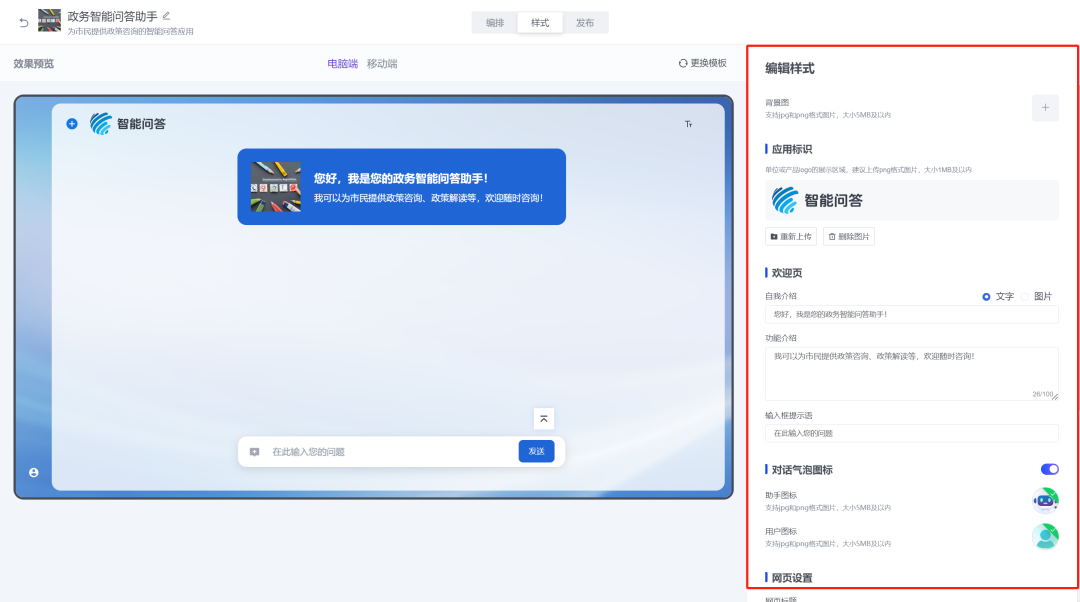Click the plus button to add a 背景图
The width and height of the screenshot is (1080, 602).
click(x=1047, y=108)
